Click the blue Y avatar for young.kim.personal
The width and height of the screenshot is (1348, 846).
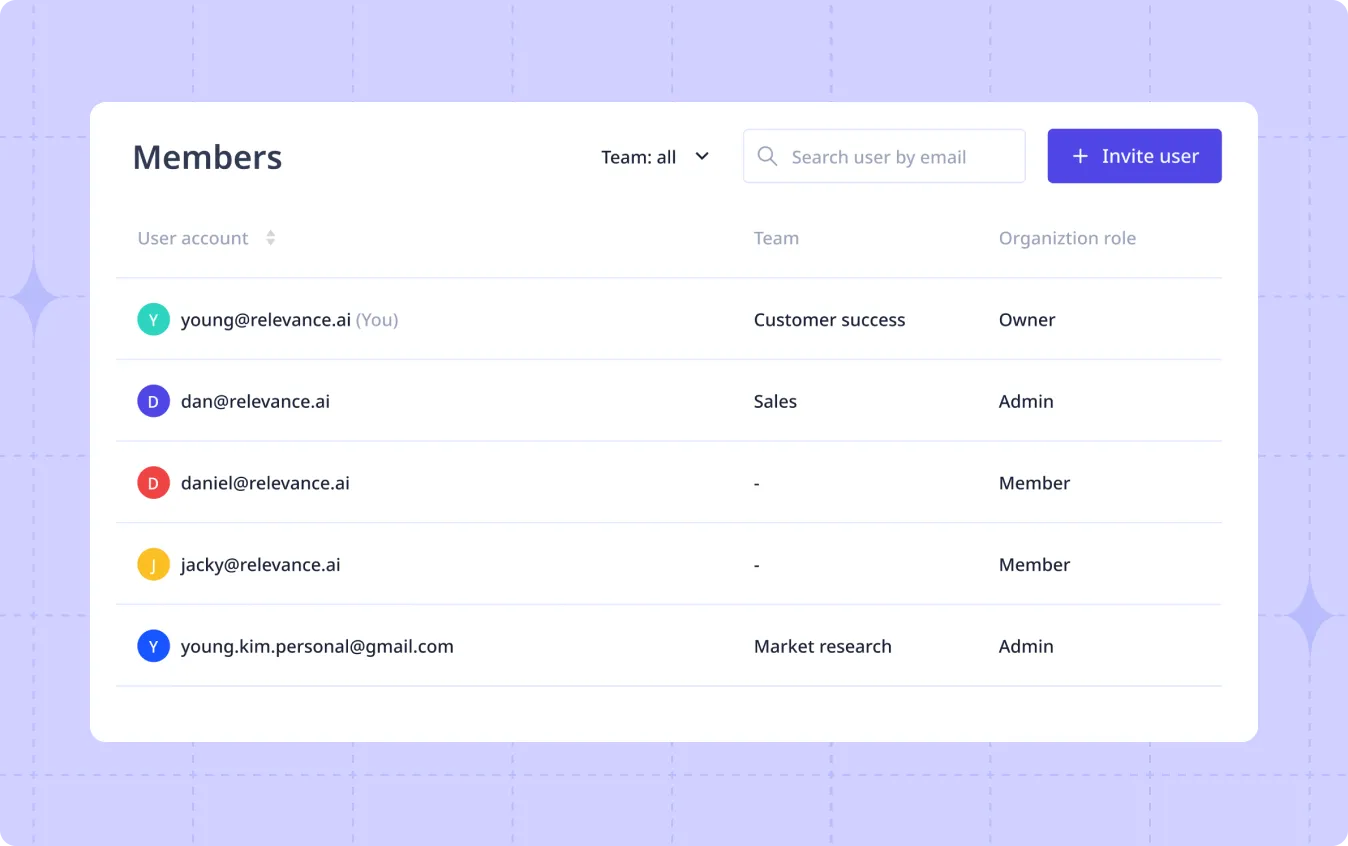(153, 646)
